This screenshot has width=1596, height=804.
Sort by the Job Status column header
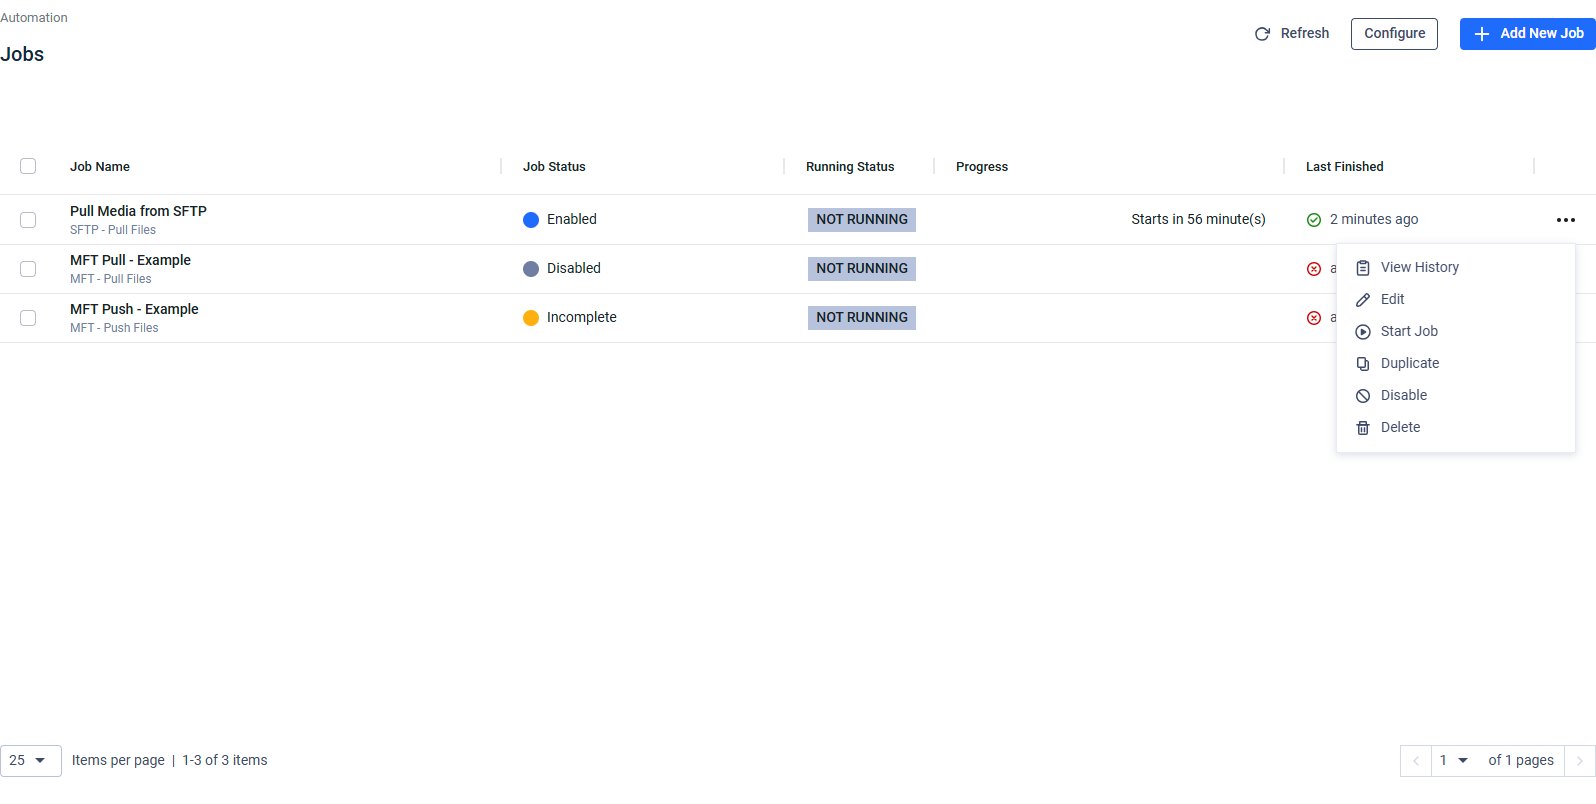(554, 167)
